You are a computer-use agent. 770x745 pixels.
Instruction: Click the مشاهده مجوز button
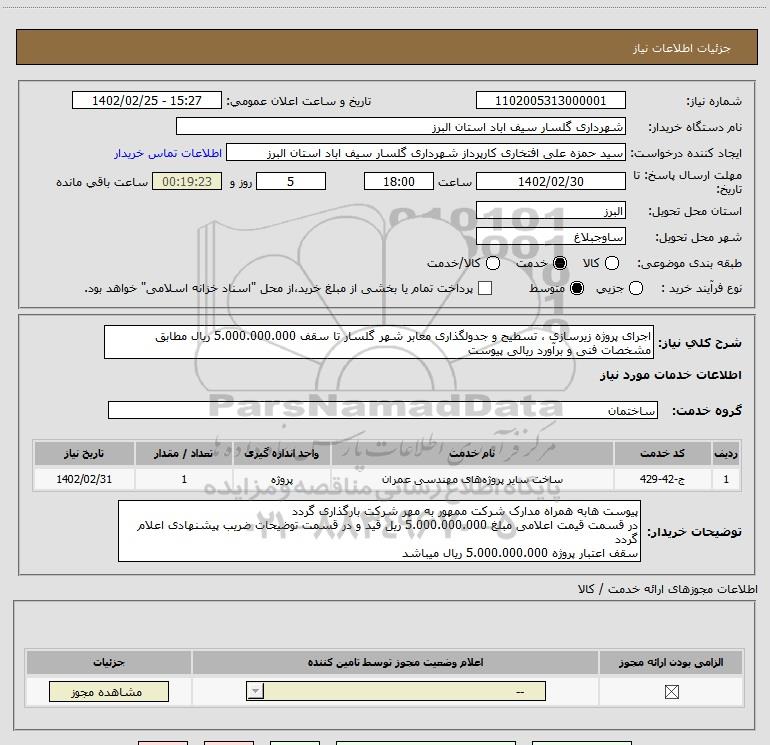[109, 691]
